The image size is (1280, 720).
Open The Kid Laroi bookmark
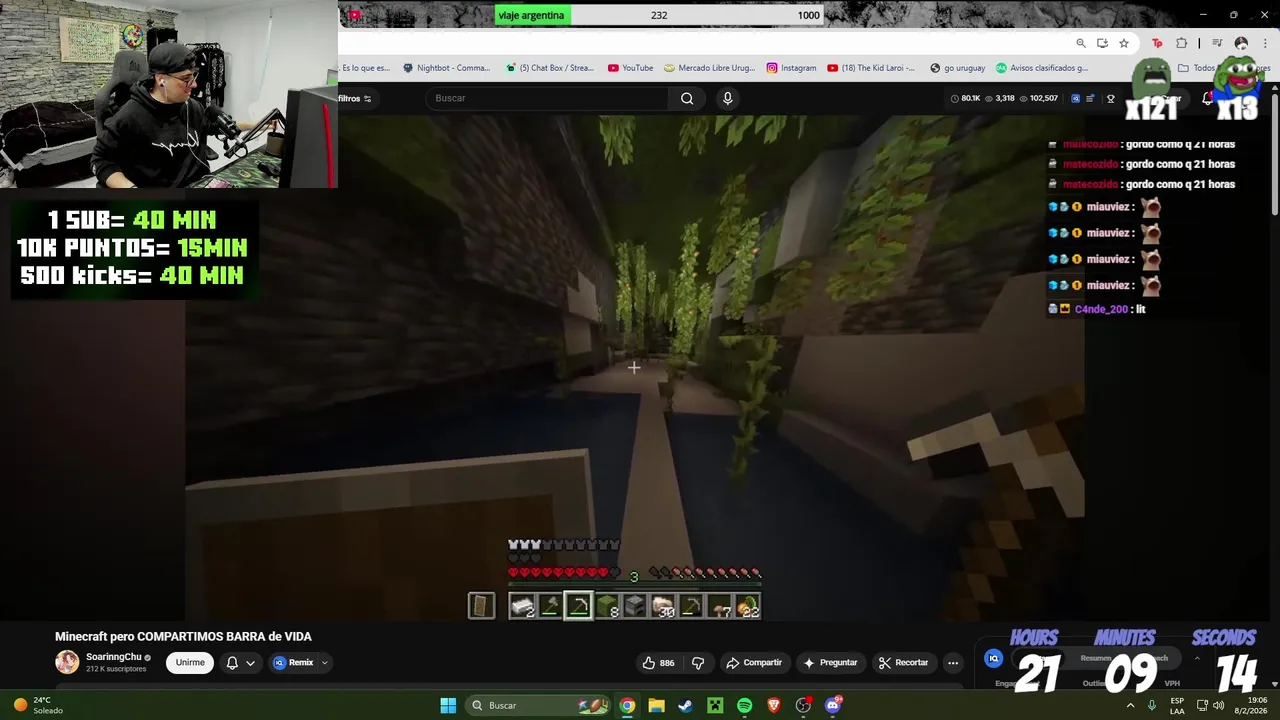coord(871,68)
